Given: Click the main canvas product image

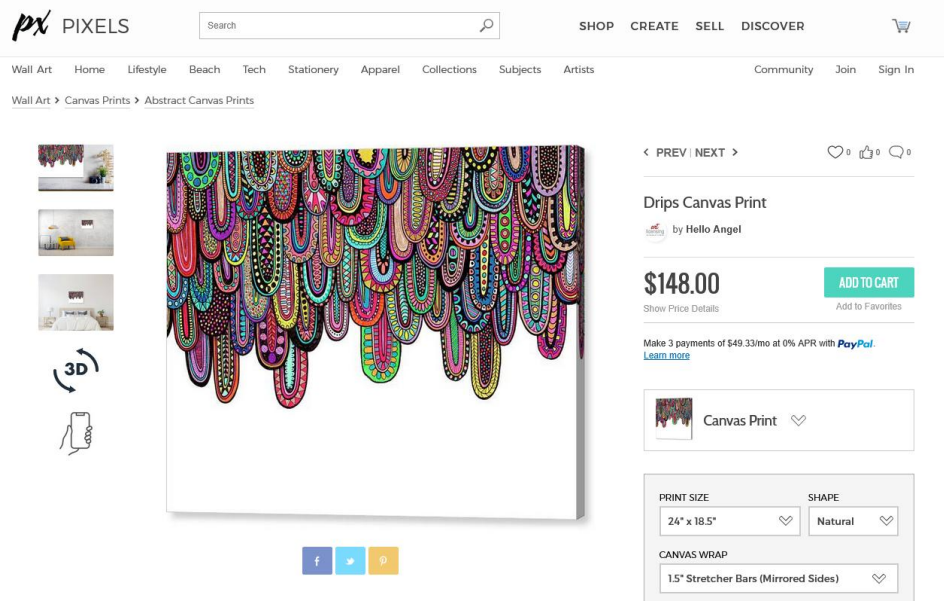Looking at the screenshot, I should (x=376, y=332).
